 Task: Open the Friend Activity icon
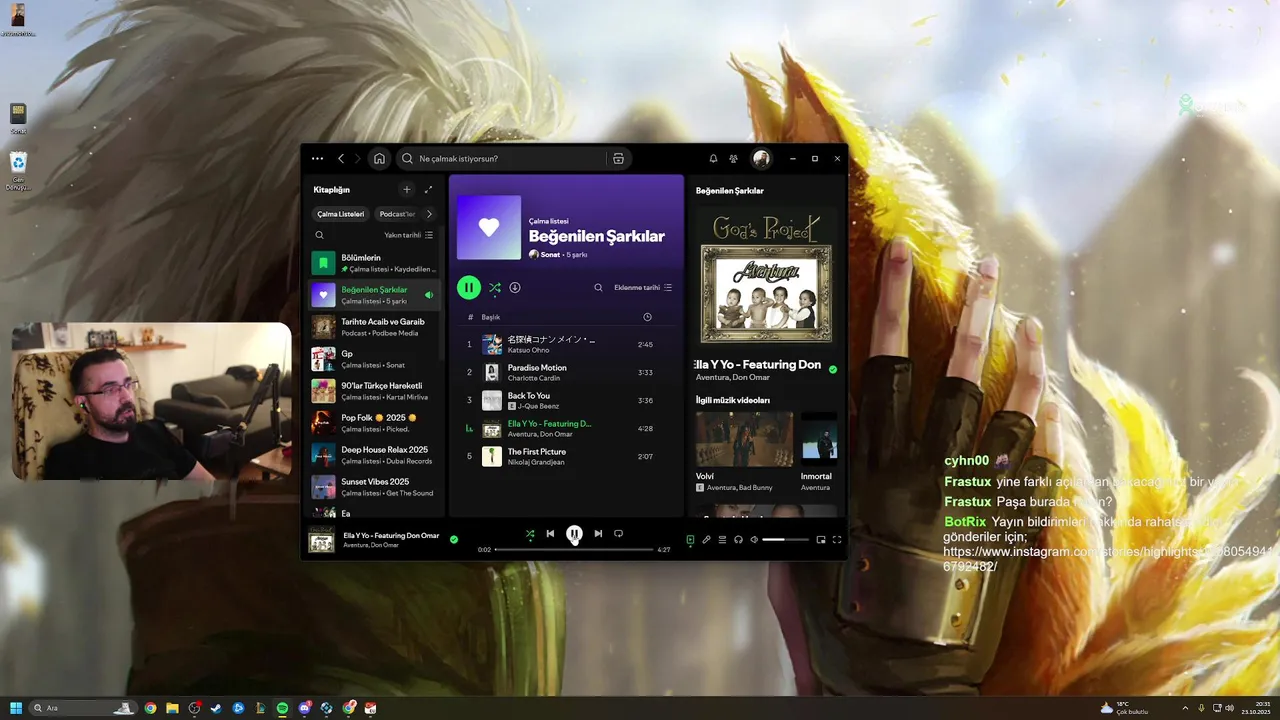click(x=734, y=158)
